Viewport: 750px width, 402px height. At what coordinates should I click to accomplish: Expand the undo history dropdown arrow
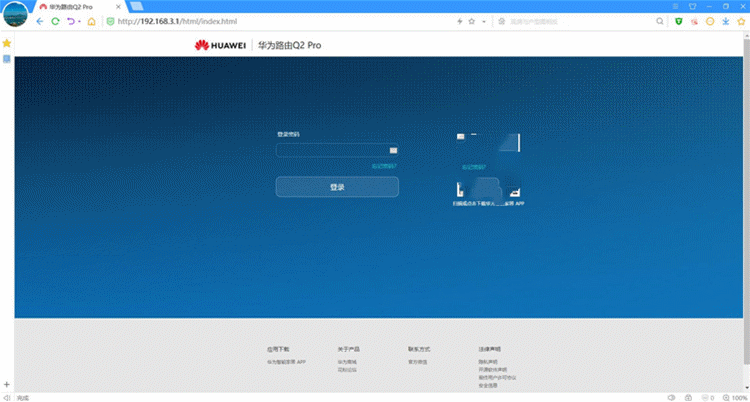(x=80, y=21)
